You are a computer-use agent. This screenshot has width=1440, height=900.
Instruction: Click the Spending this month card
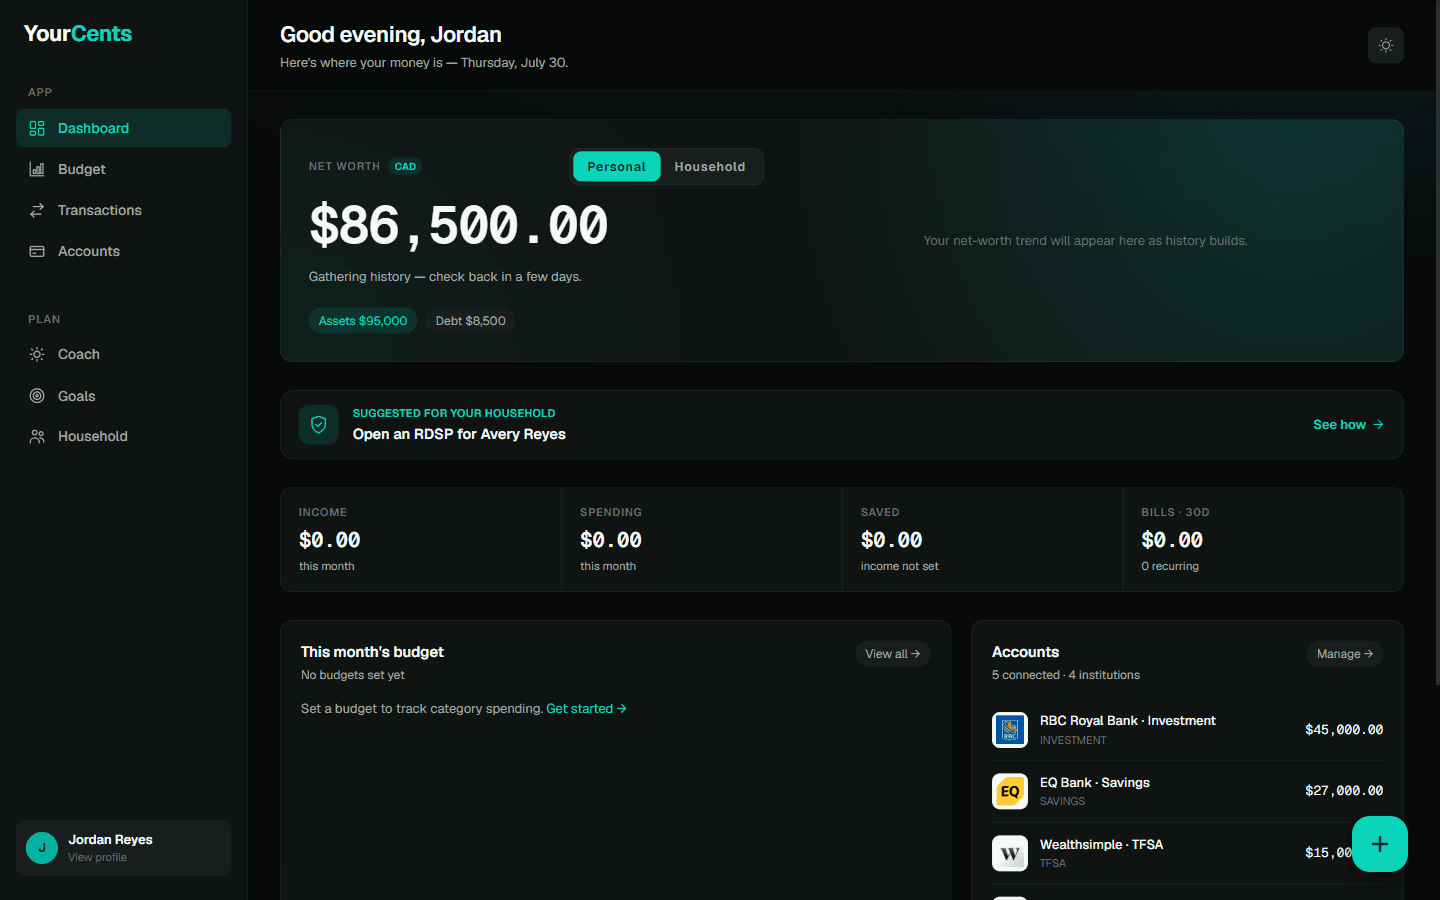pyautogui.click(x=702, y=540)
